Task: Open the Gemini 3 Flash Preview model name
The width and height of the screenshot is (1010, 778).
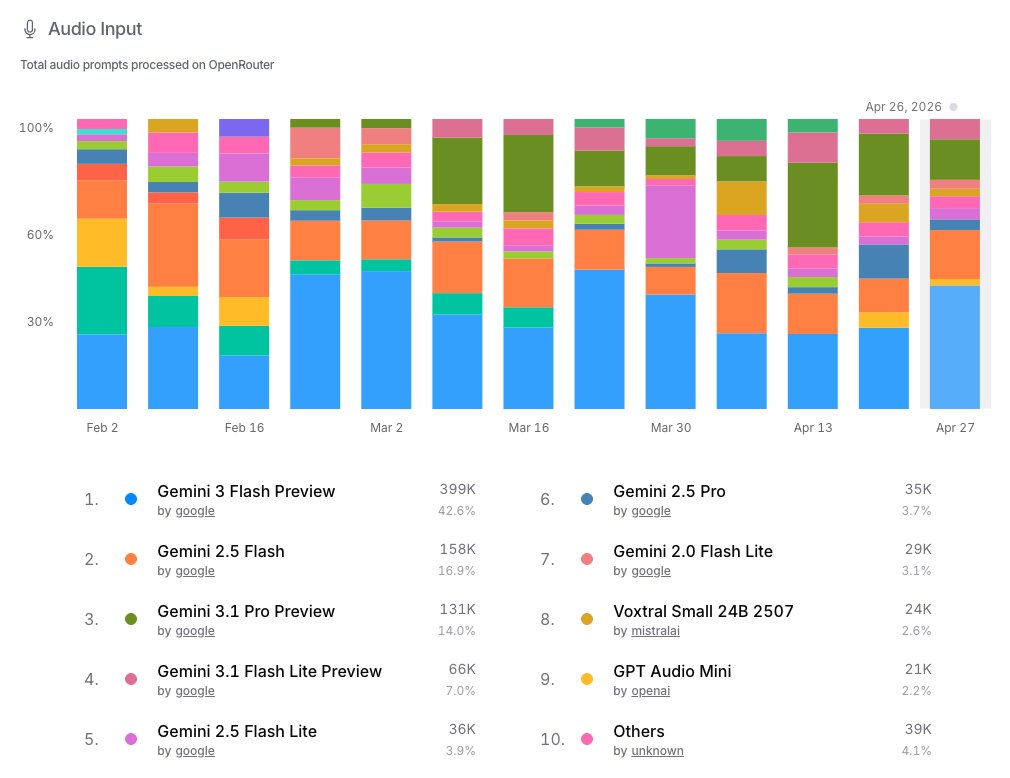Action: [246, 491]
